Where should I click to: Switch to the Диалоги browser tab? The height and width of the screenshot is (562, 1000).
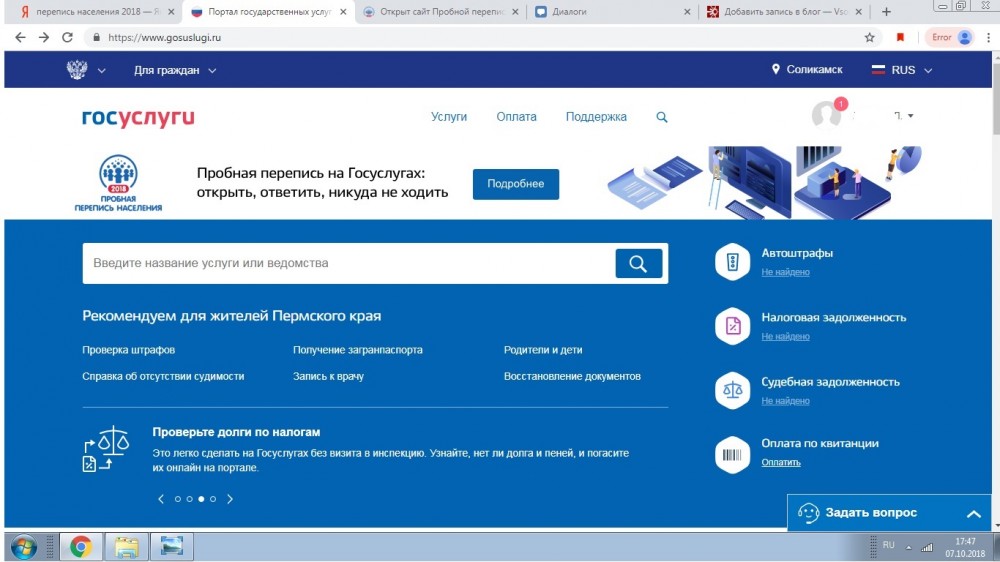[610, 12]
